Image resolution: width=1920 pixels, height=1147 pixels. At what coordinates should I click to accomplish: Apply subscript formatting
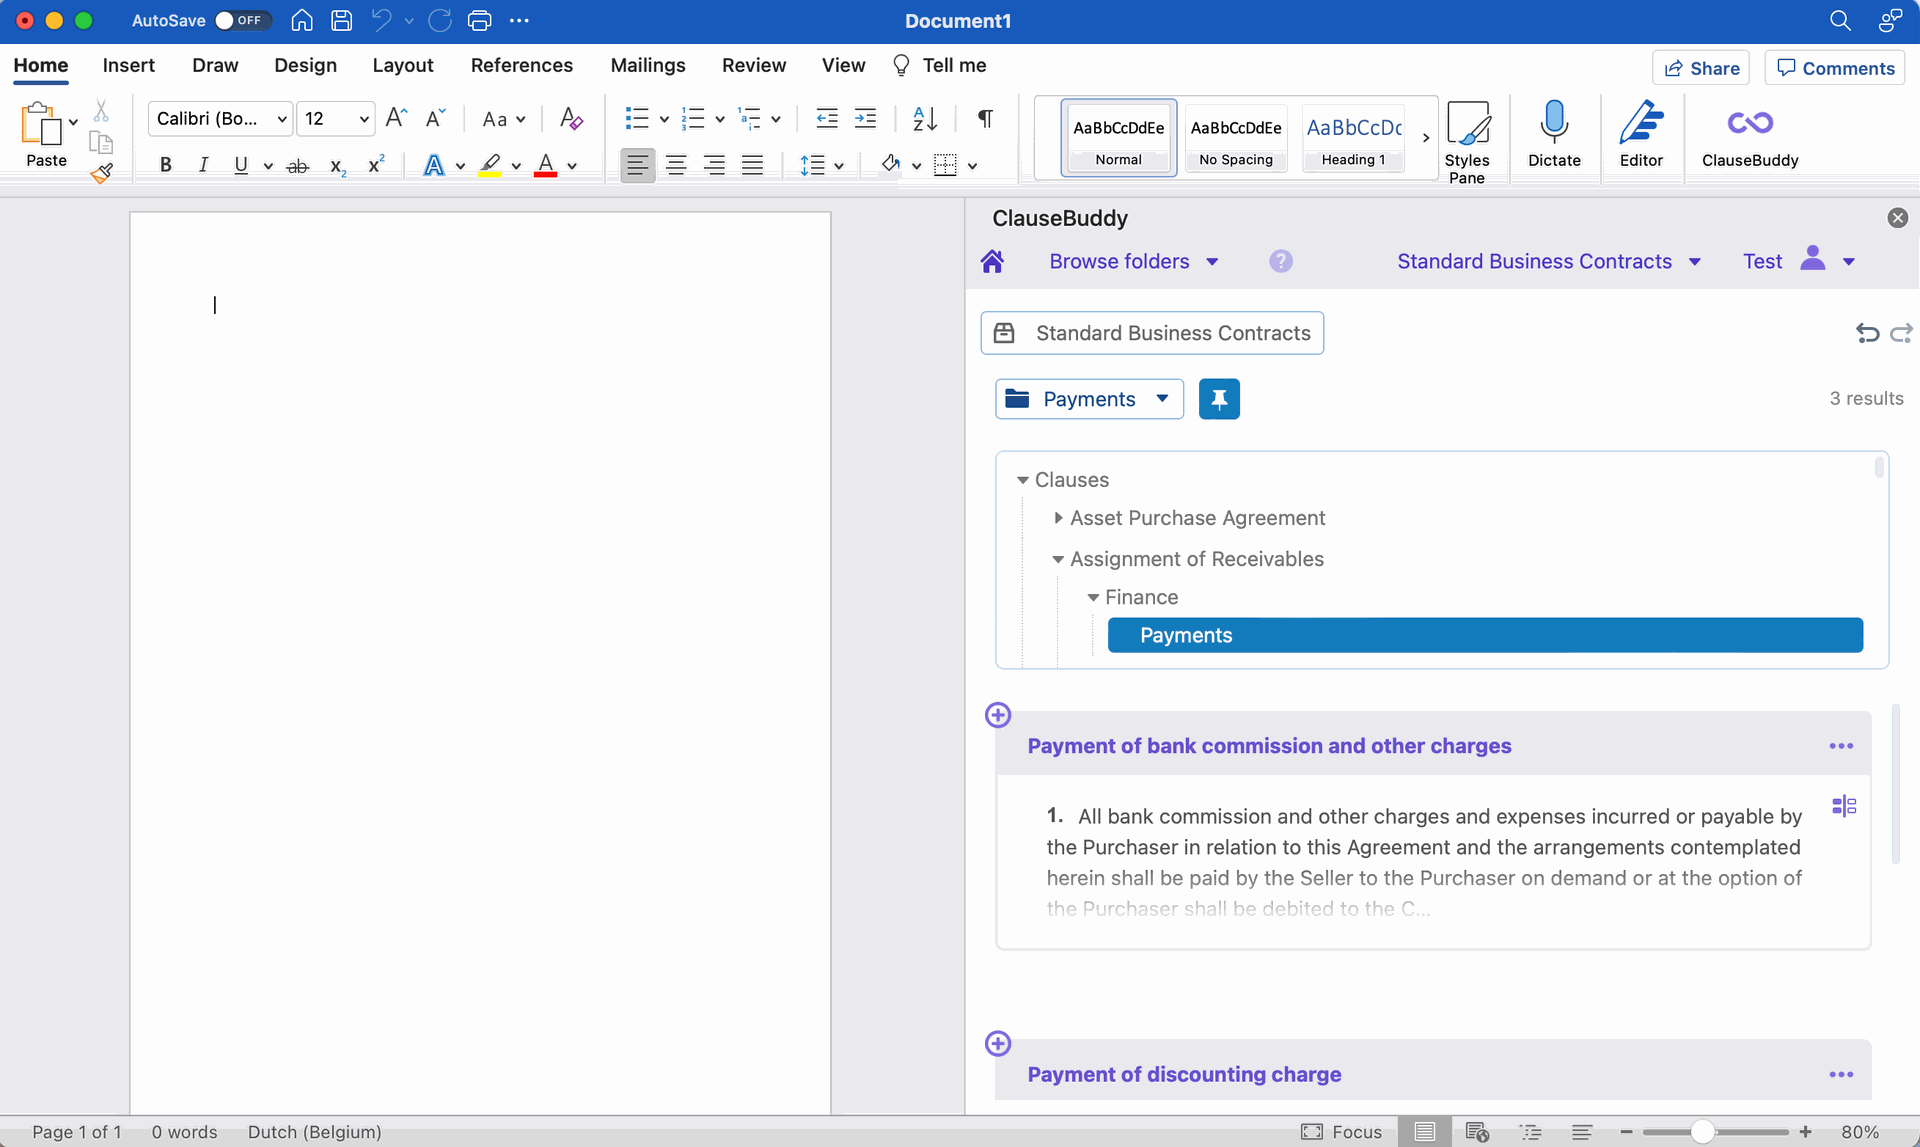click(338, 166)
